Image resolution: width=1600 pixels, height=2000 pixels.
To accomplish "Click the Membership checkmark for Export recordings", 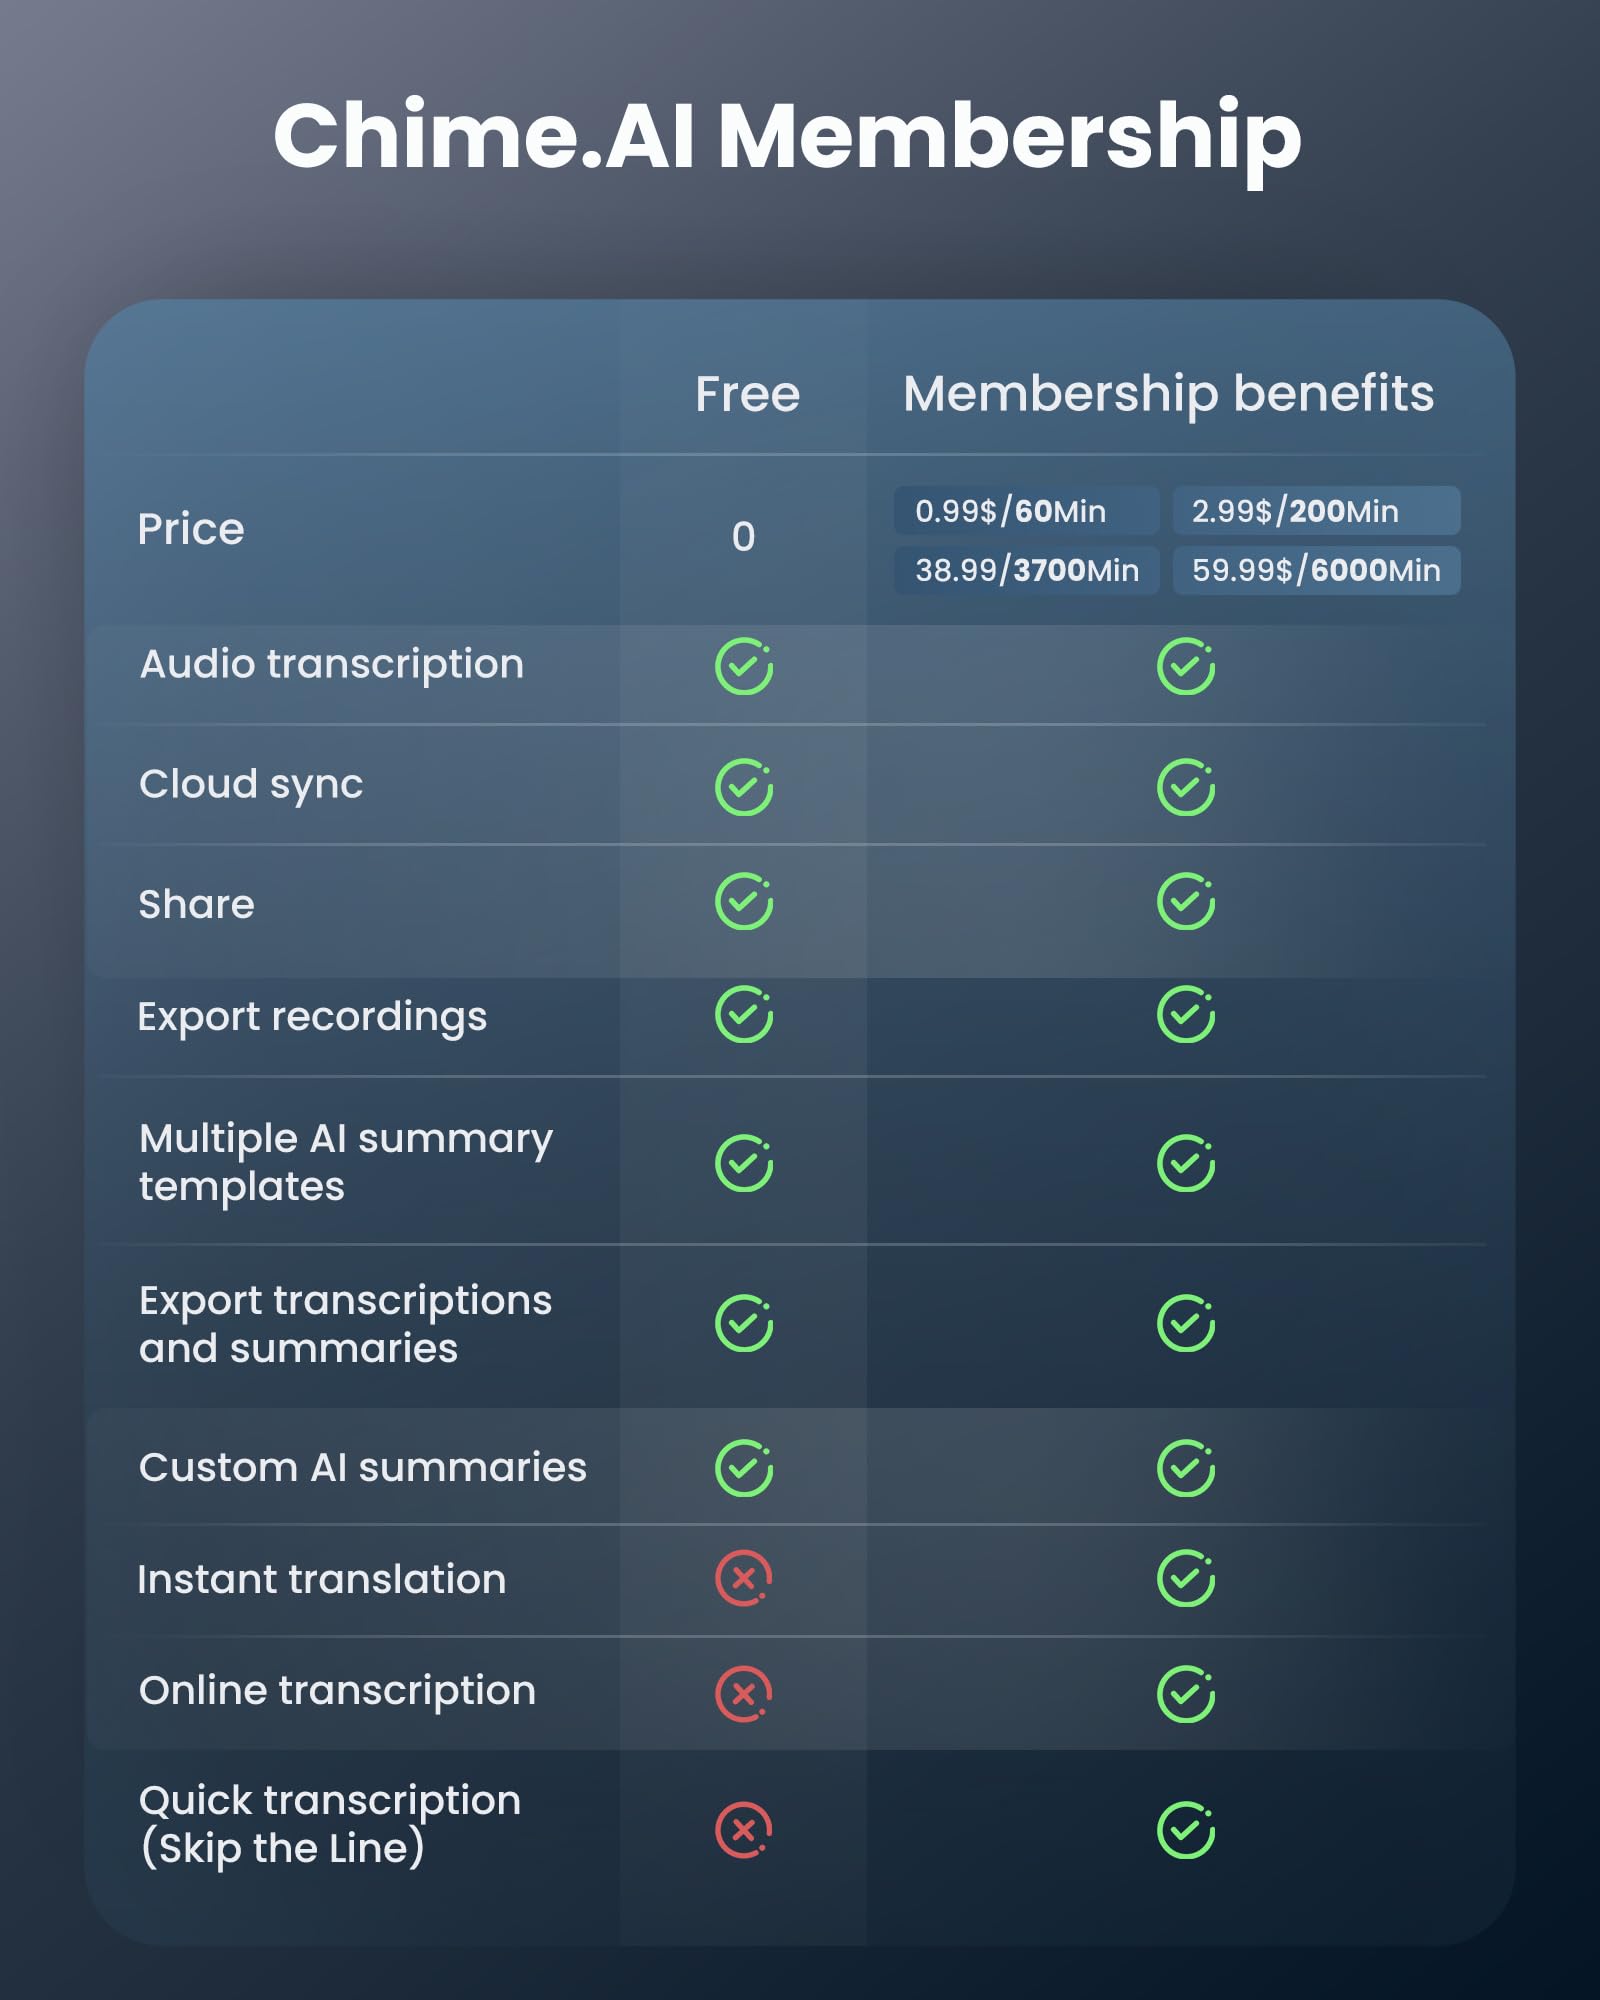I will (x=1185, y=1015).
